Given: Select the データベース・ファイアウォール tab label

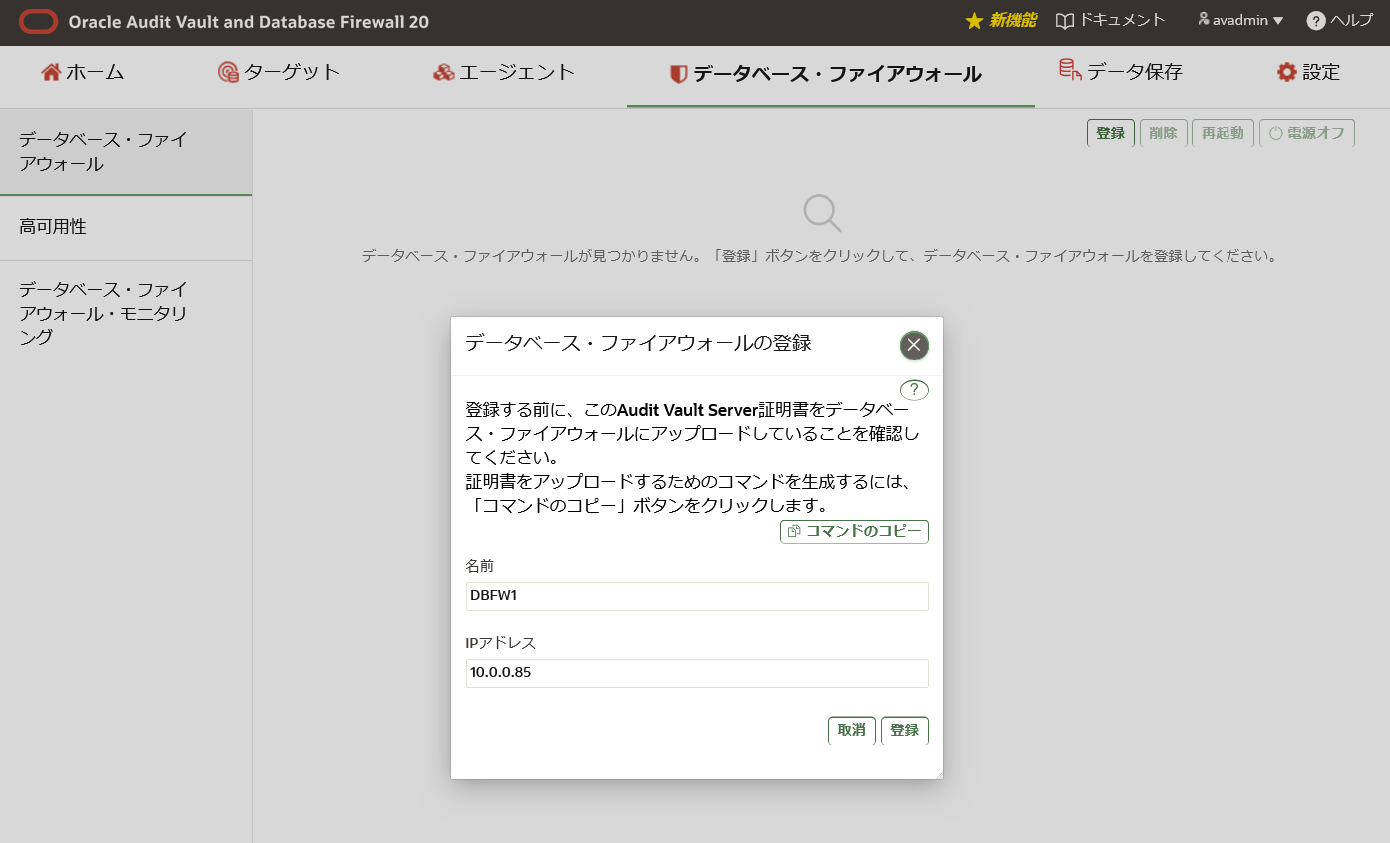Looking at the screenshot, I should [x=837, y=74].
